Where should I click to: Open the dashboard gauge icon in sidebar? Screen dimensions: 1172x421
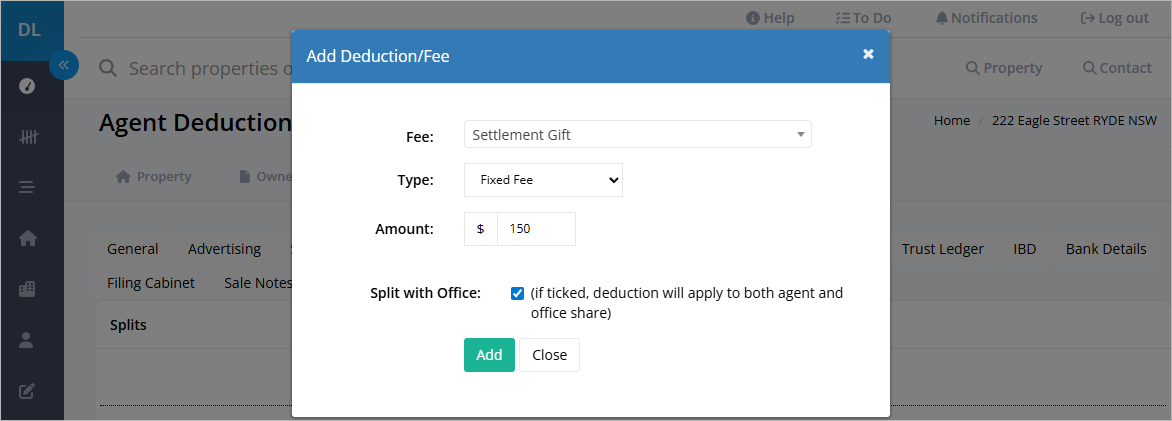tap(27, 86)
